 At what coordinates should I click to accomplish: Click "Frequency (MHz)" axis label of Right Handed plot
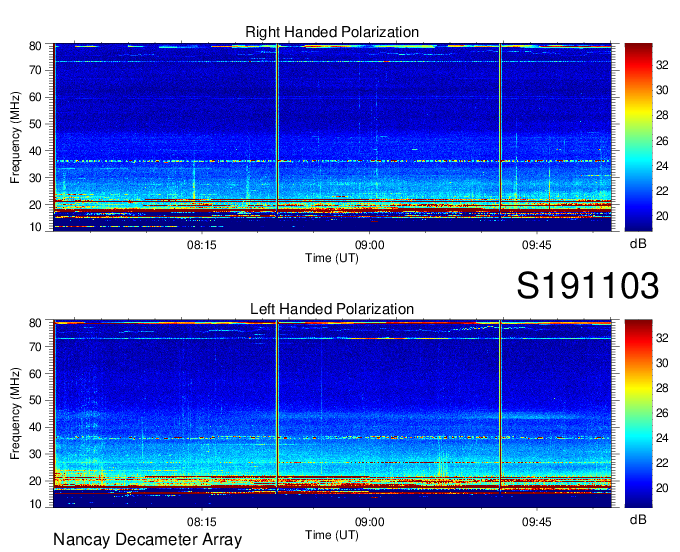(x=15, y=137)
